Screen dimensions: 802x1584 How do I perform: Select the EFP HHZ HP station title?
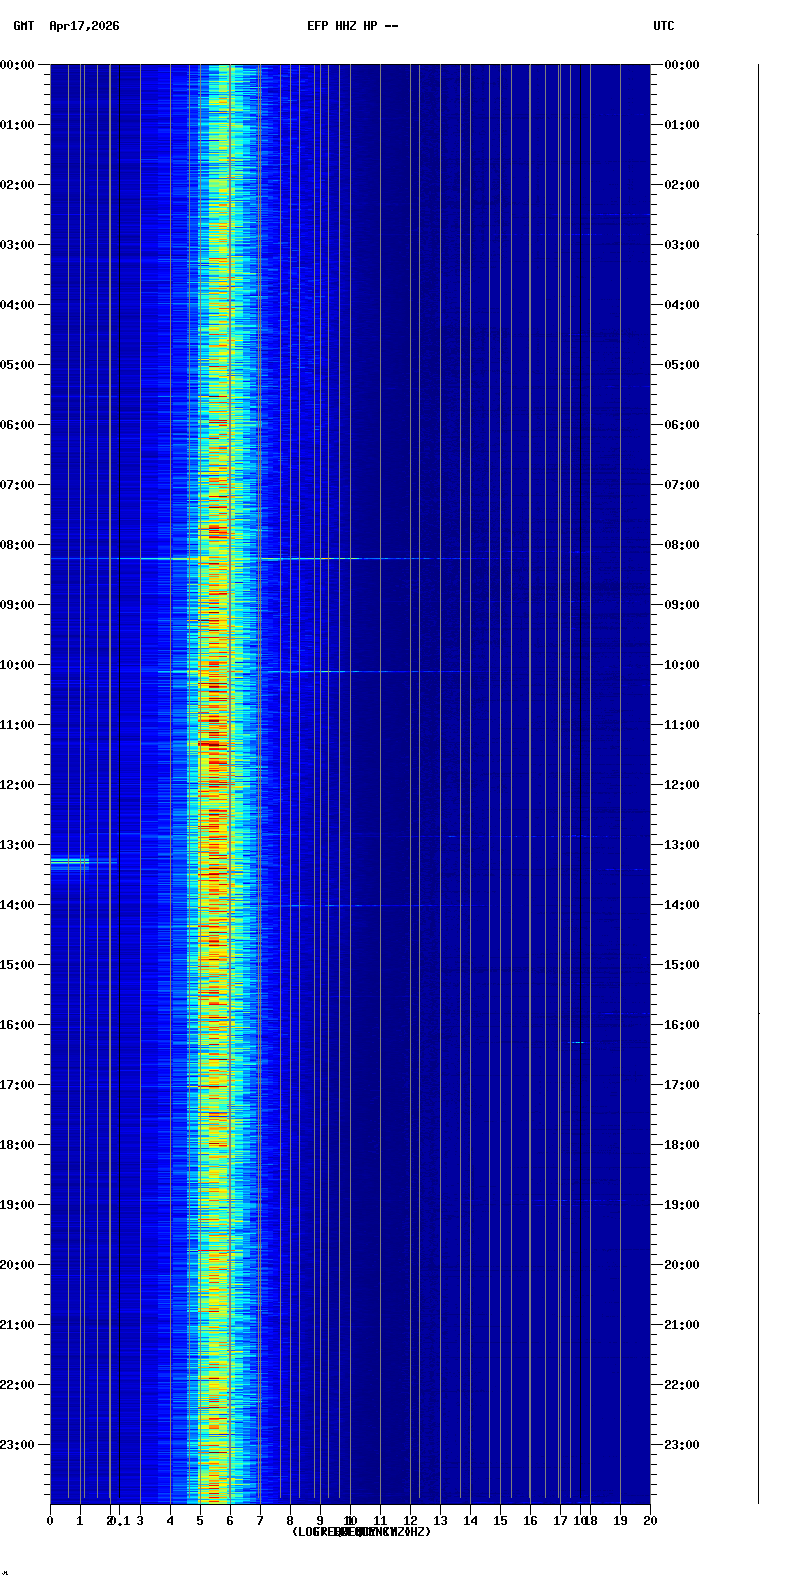[352, 26]
